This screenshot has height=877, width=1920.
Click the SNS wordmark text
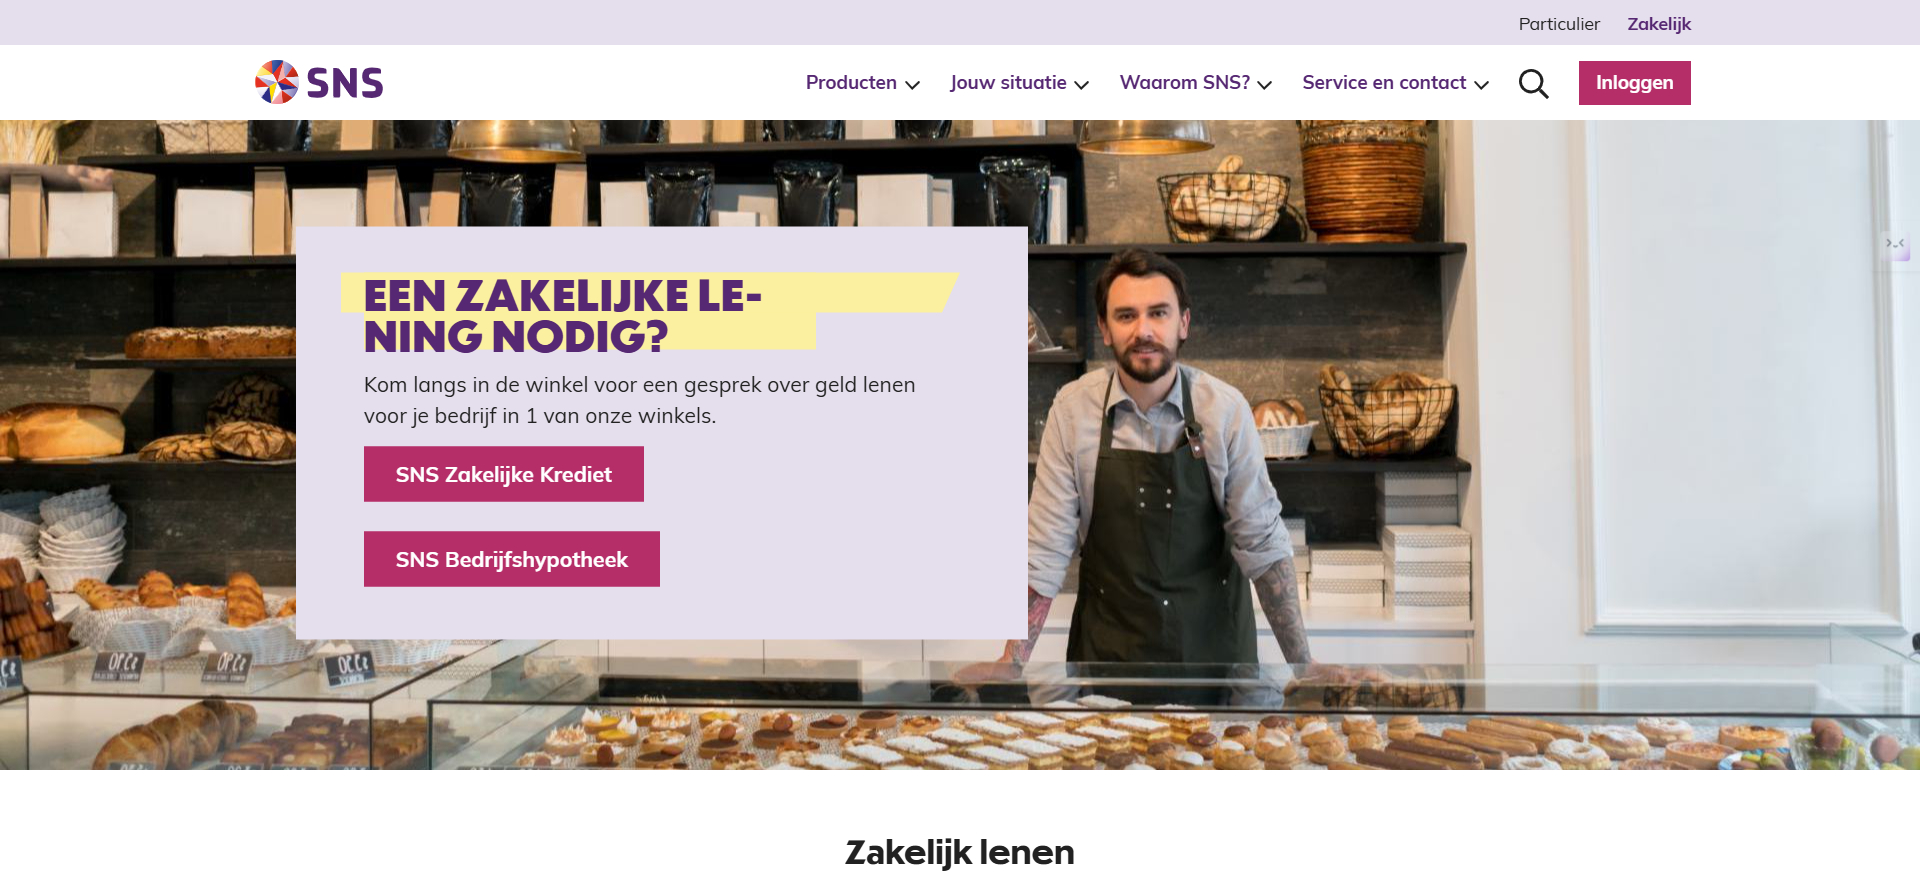(x=345, y=83)
